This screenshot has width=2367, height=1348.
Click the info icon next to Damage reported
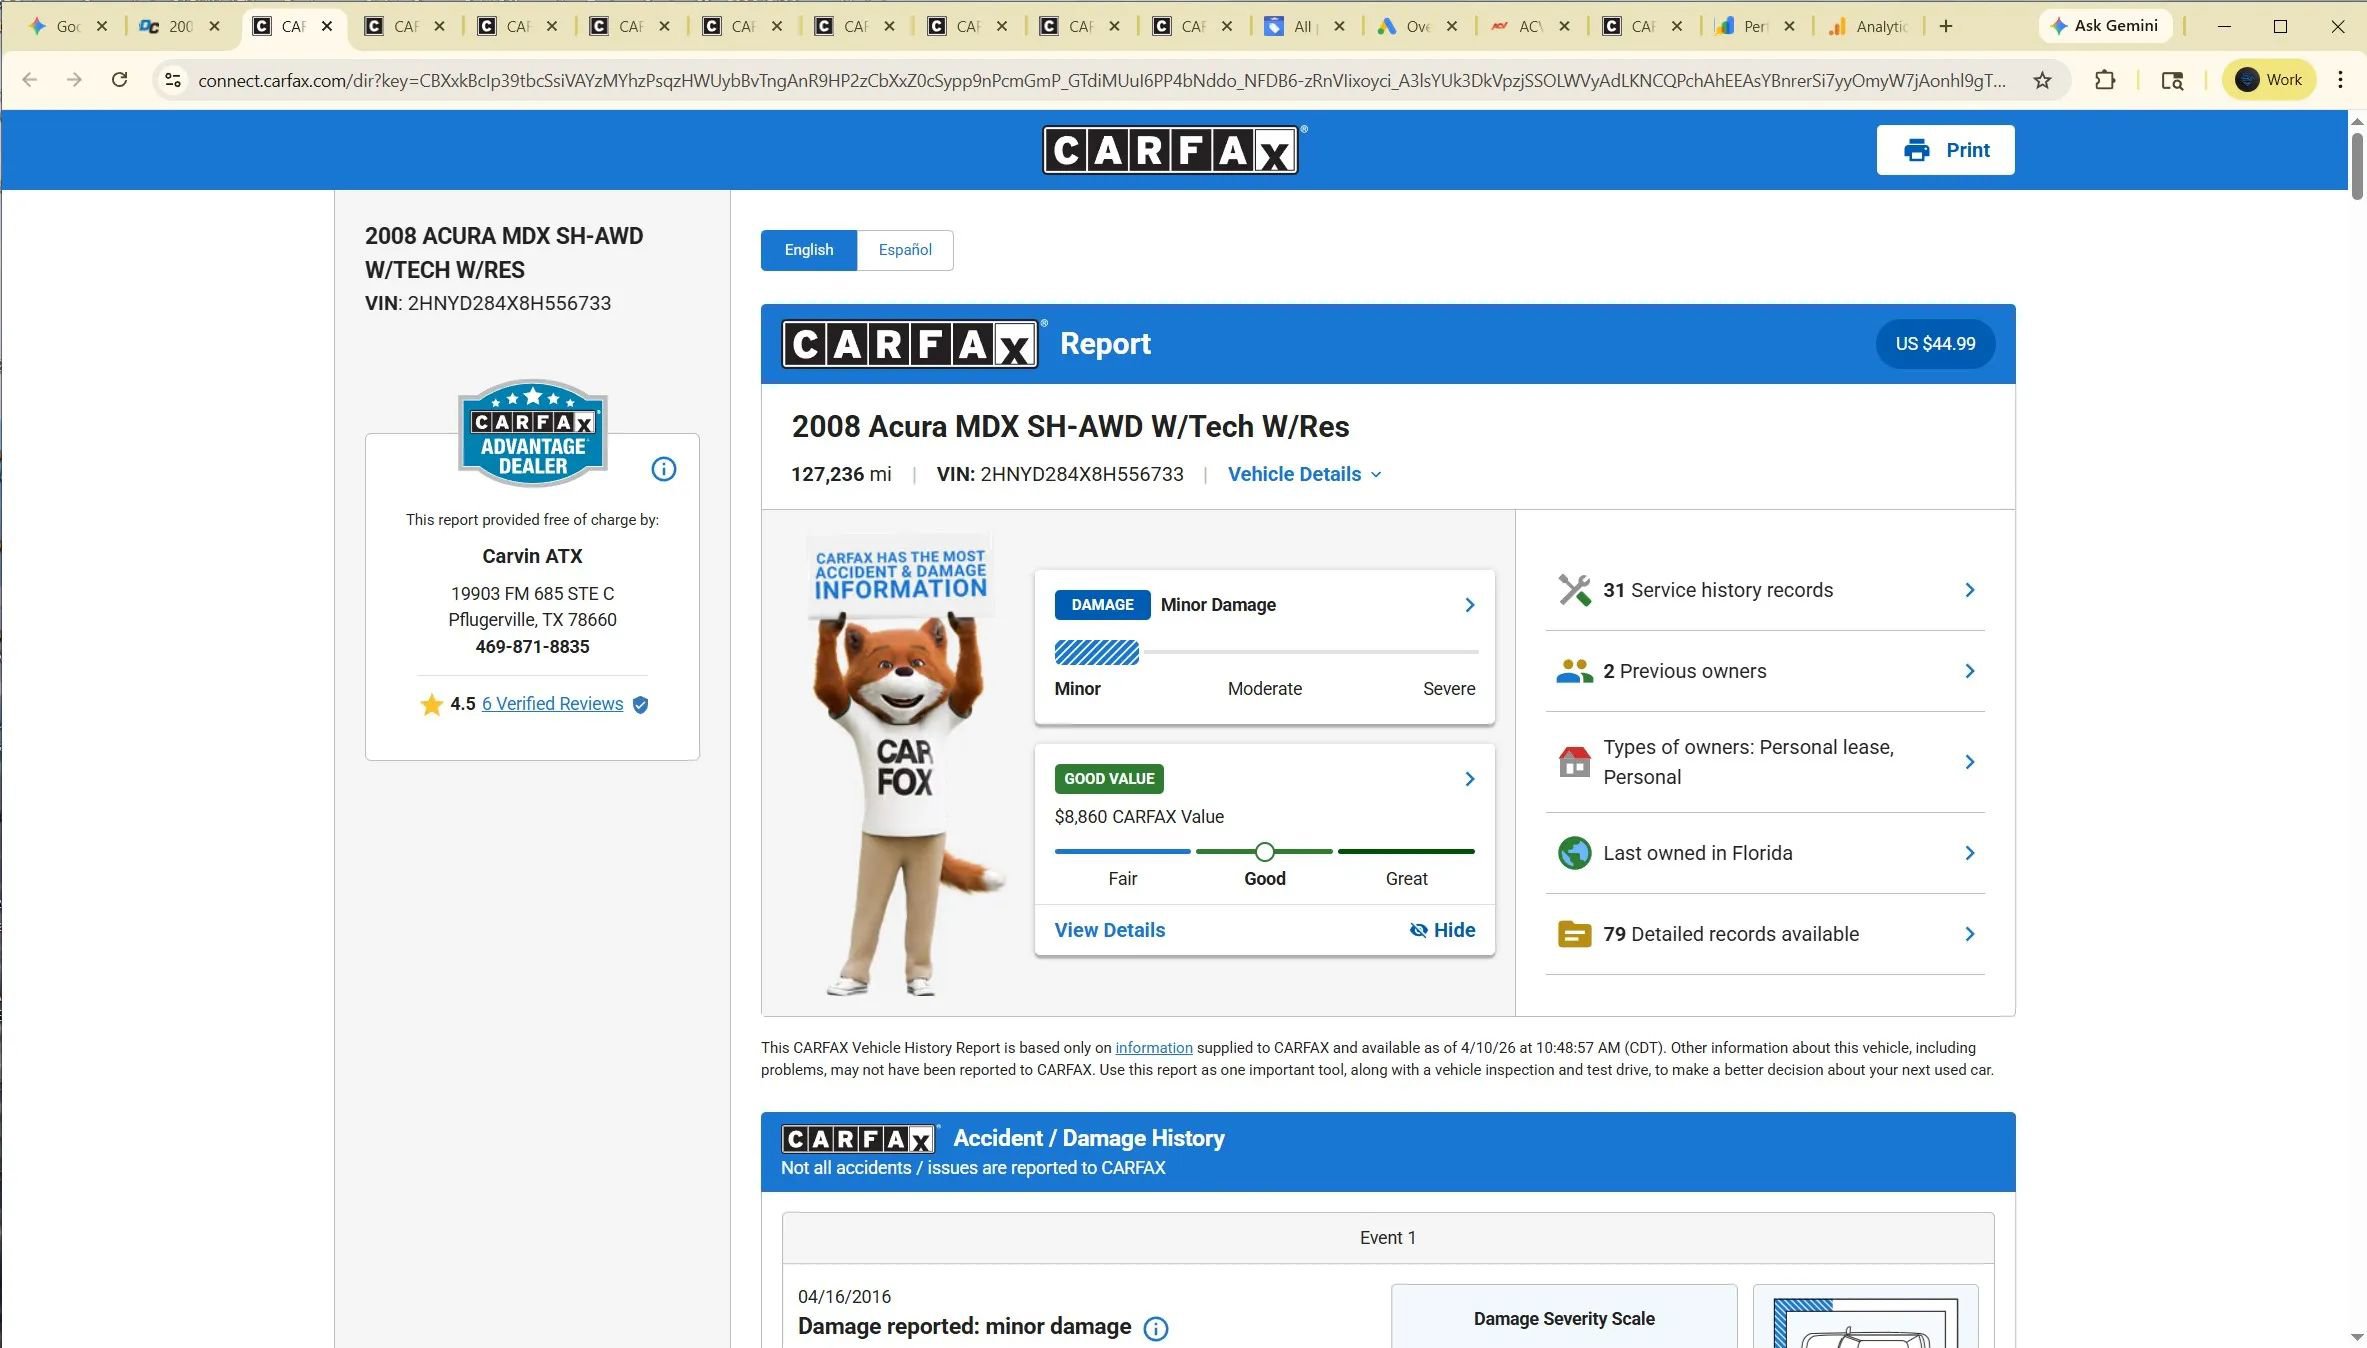click(x=1156, y=1328)
